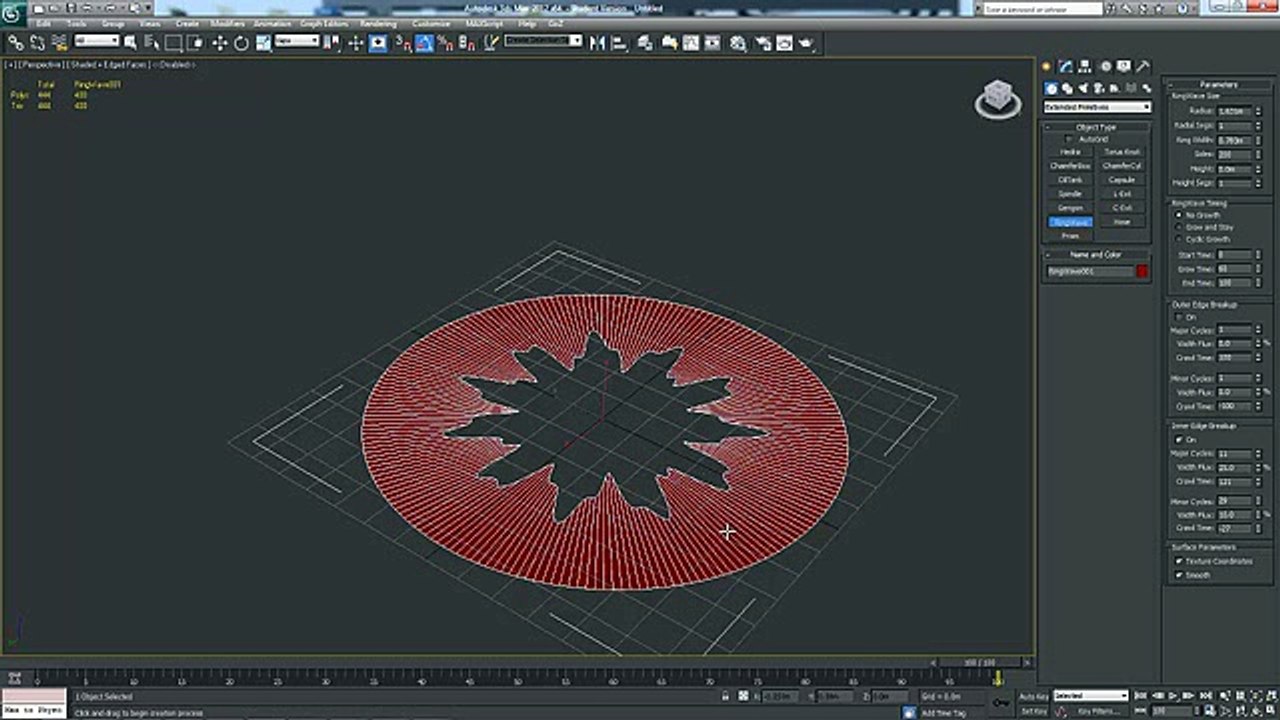Viewport: 1280px width, 720px height.
Task: Switch to the Motion command panel tab
Action: pos(1106,67)
